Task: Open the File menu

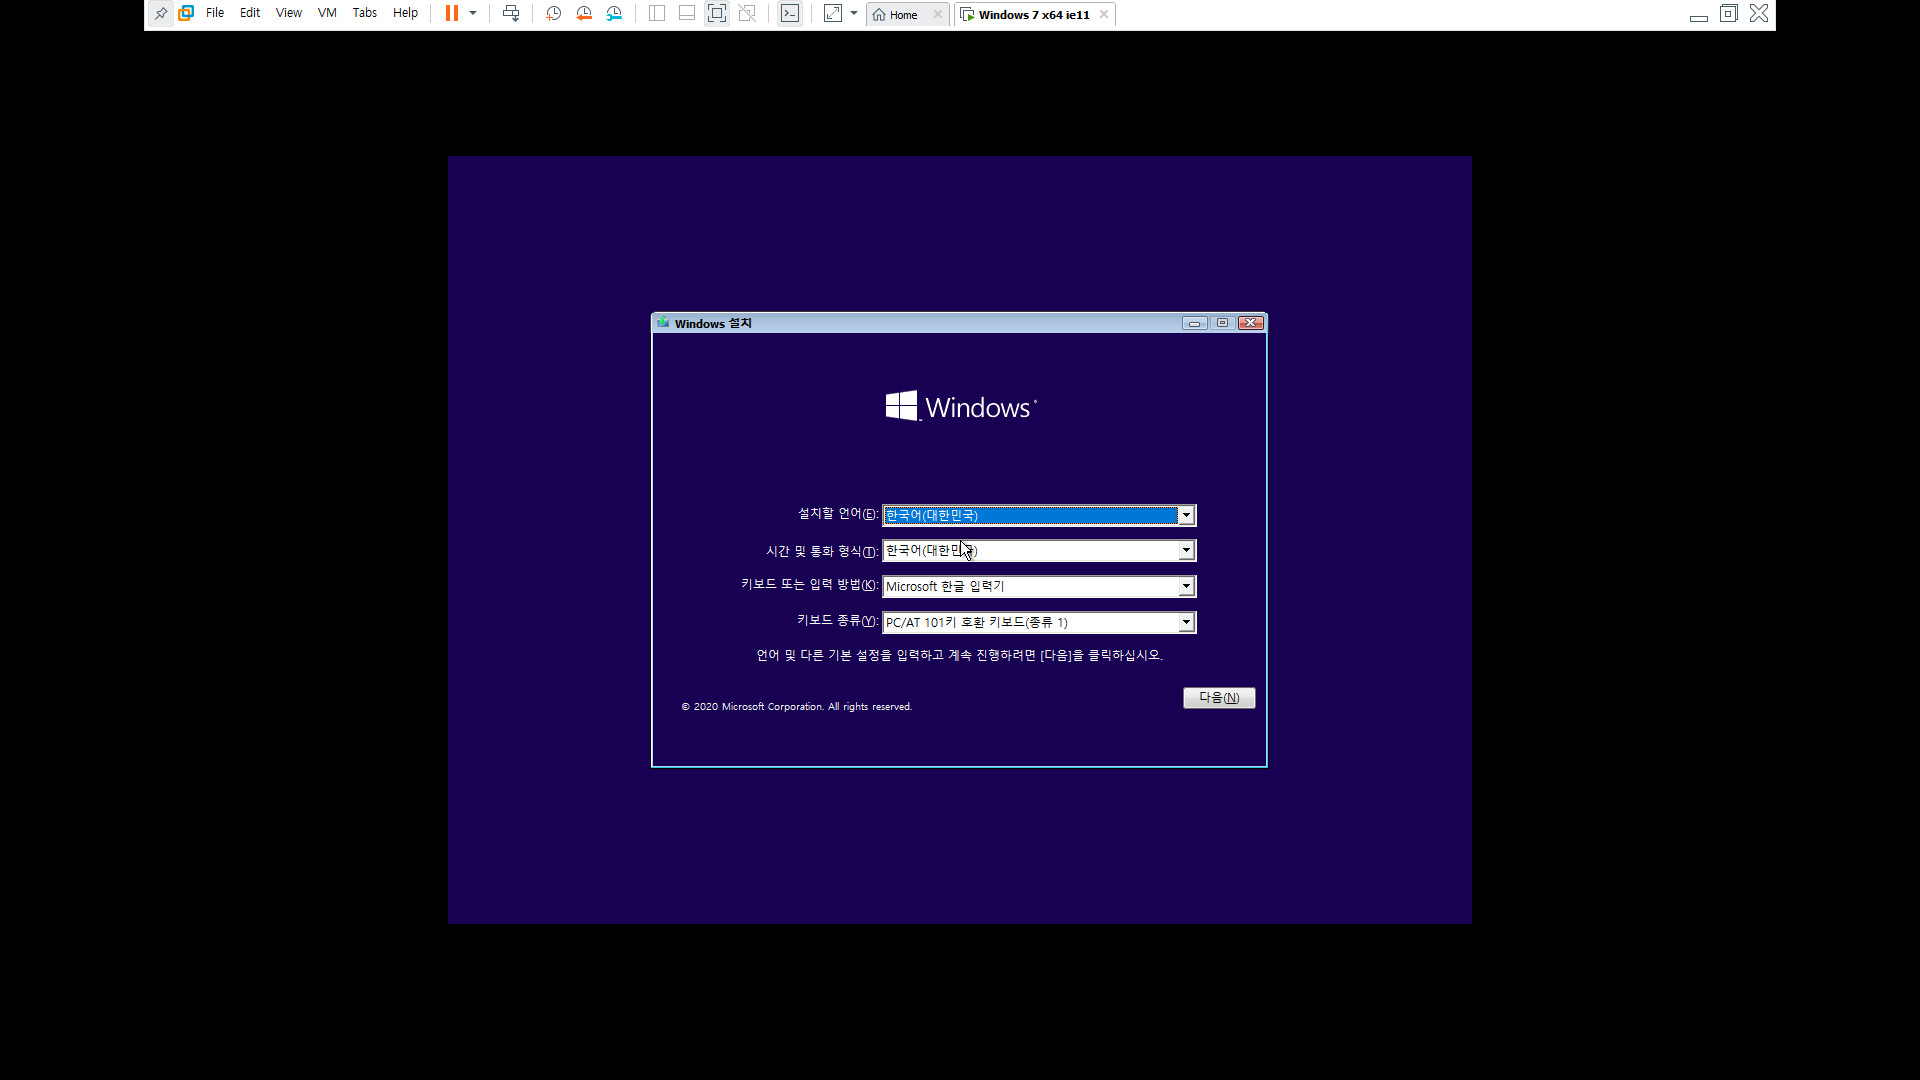Action: 215,14
